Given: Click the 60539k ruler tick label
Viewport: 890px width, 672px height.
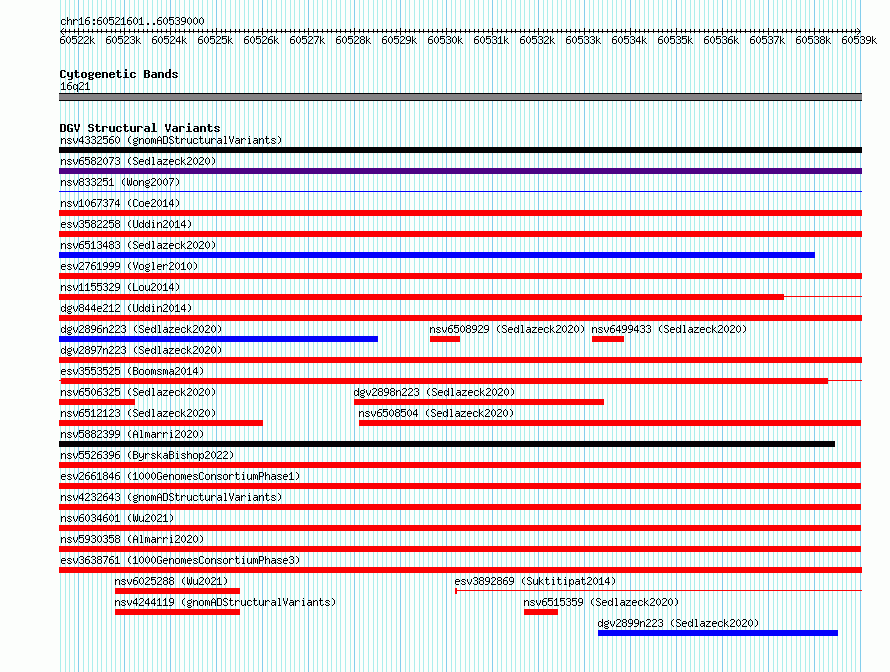Looking at the screenshot, I should coord(859,40).
